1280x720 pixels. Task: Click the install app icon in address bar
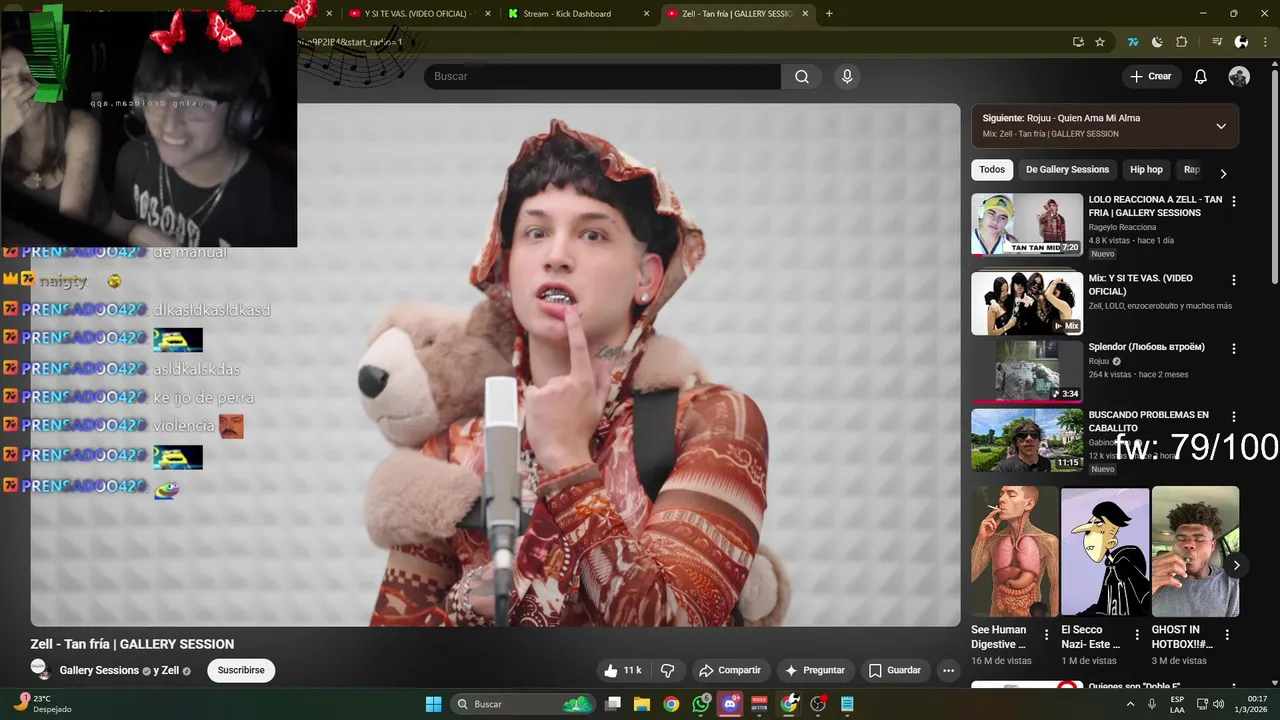[1078, 42]
